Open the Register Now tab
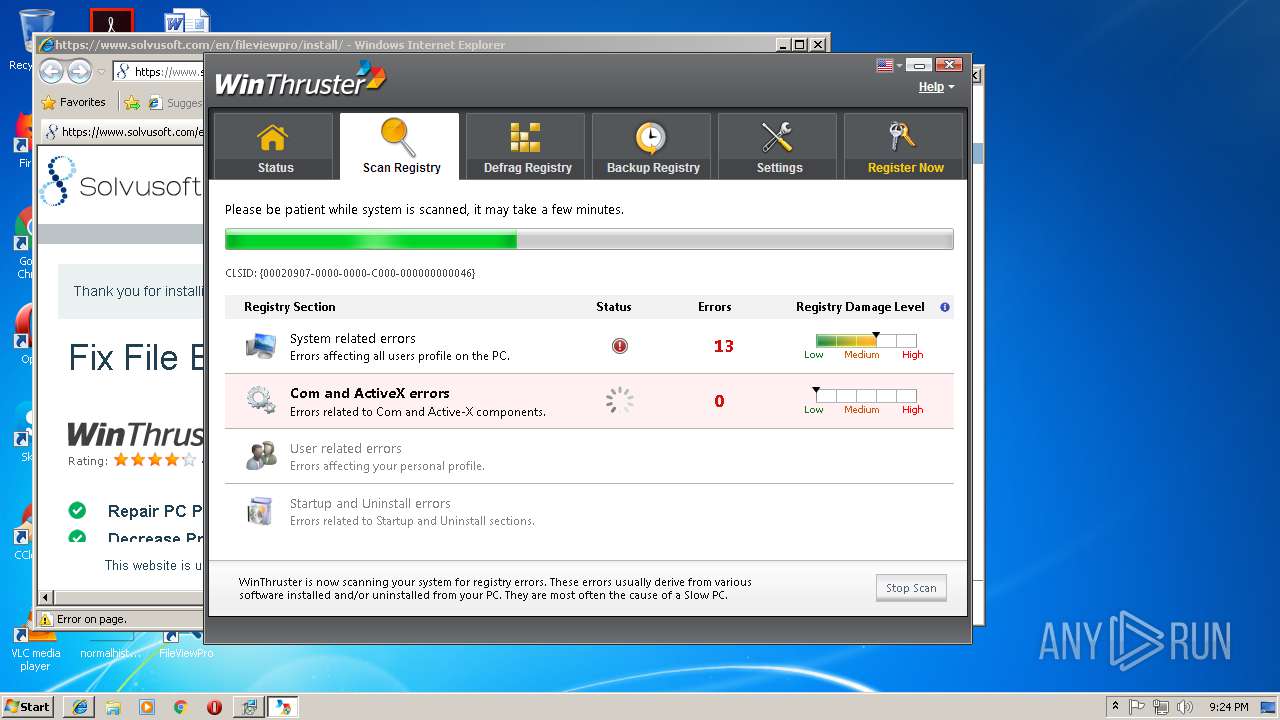This screenshot has width=1280, height=720. [x=904, y=146]
